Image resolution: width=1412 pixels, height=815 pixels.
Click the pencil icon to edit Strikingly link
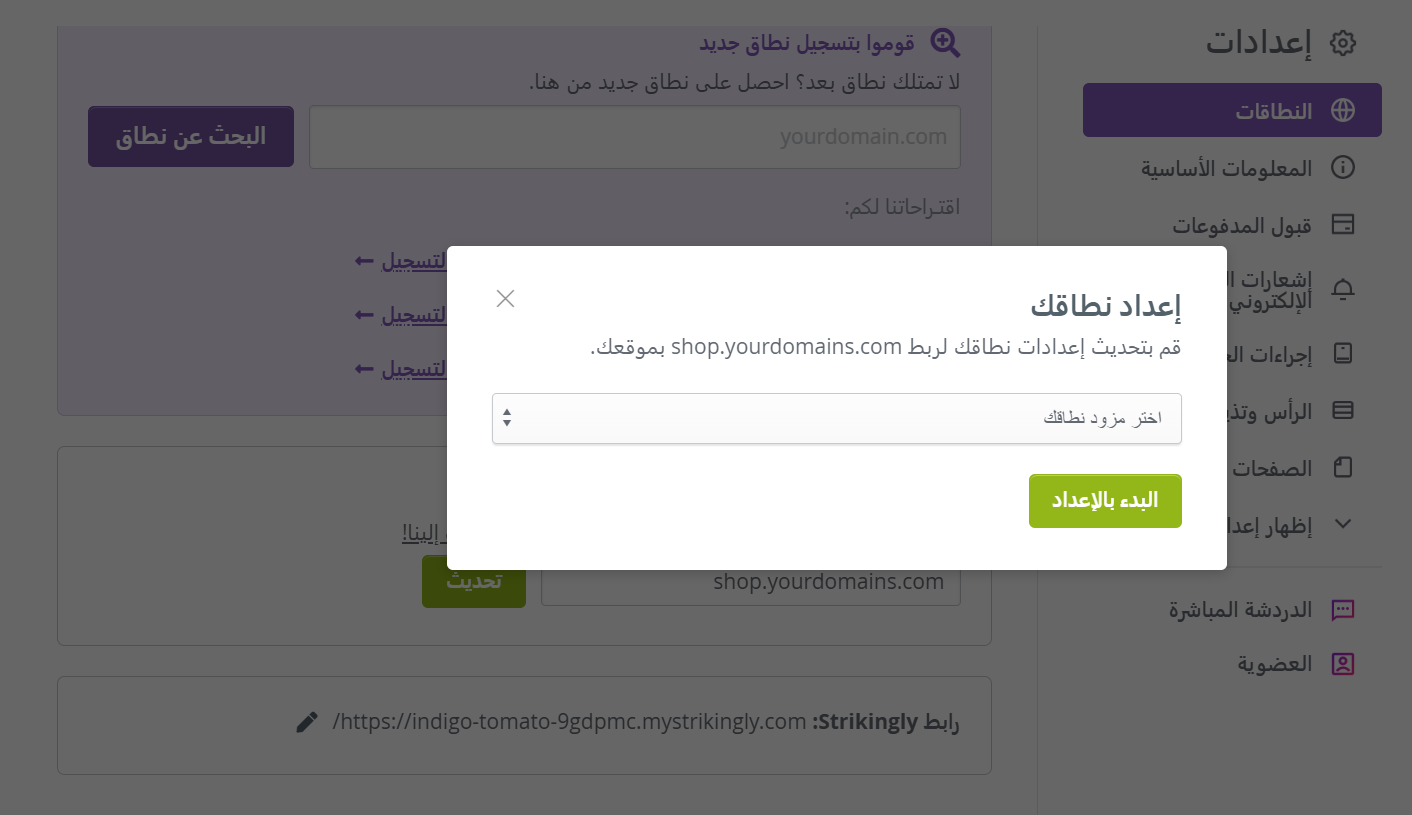point(307,722)
